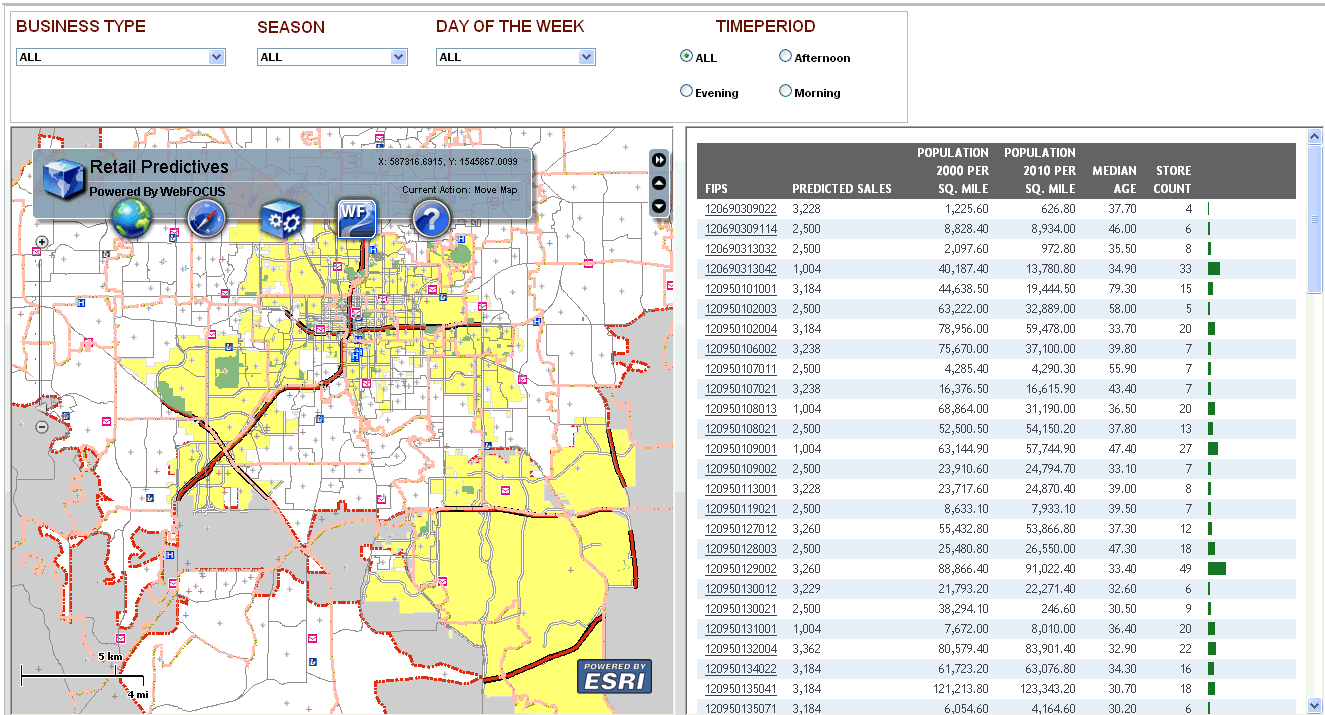Click the Retail Predictives title text
Screen dimensions: 1325x715
159,167
